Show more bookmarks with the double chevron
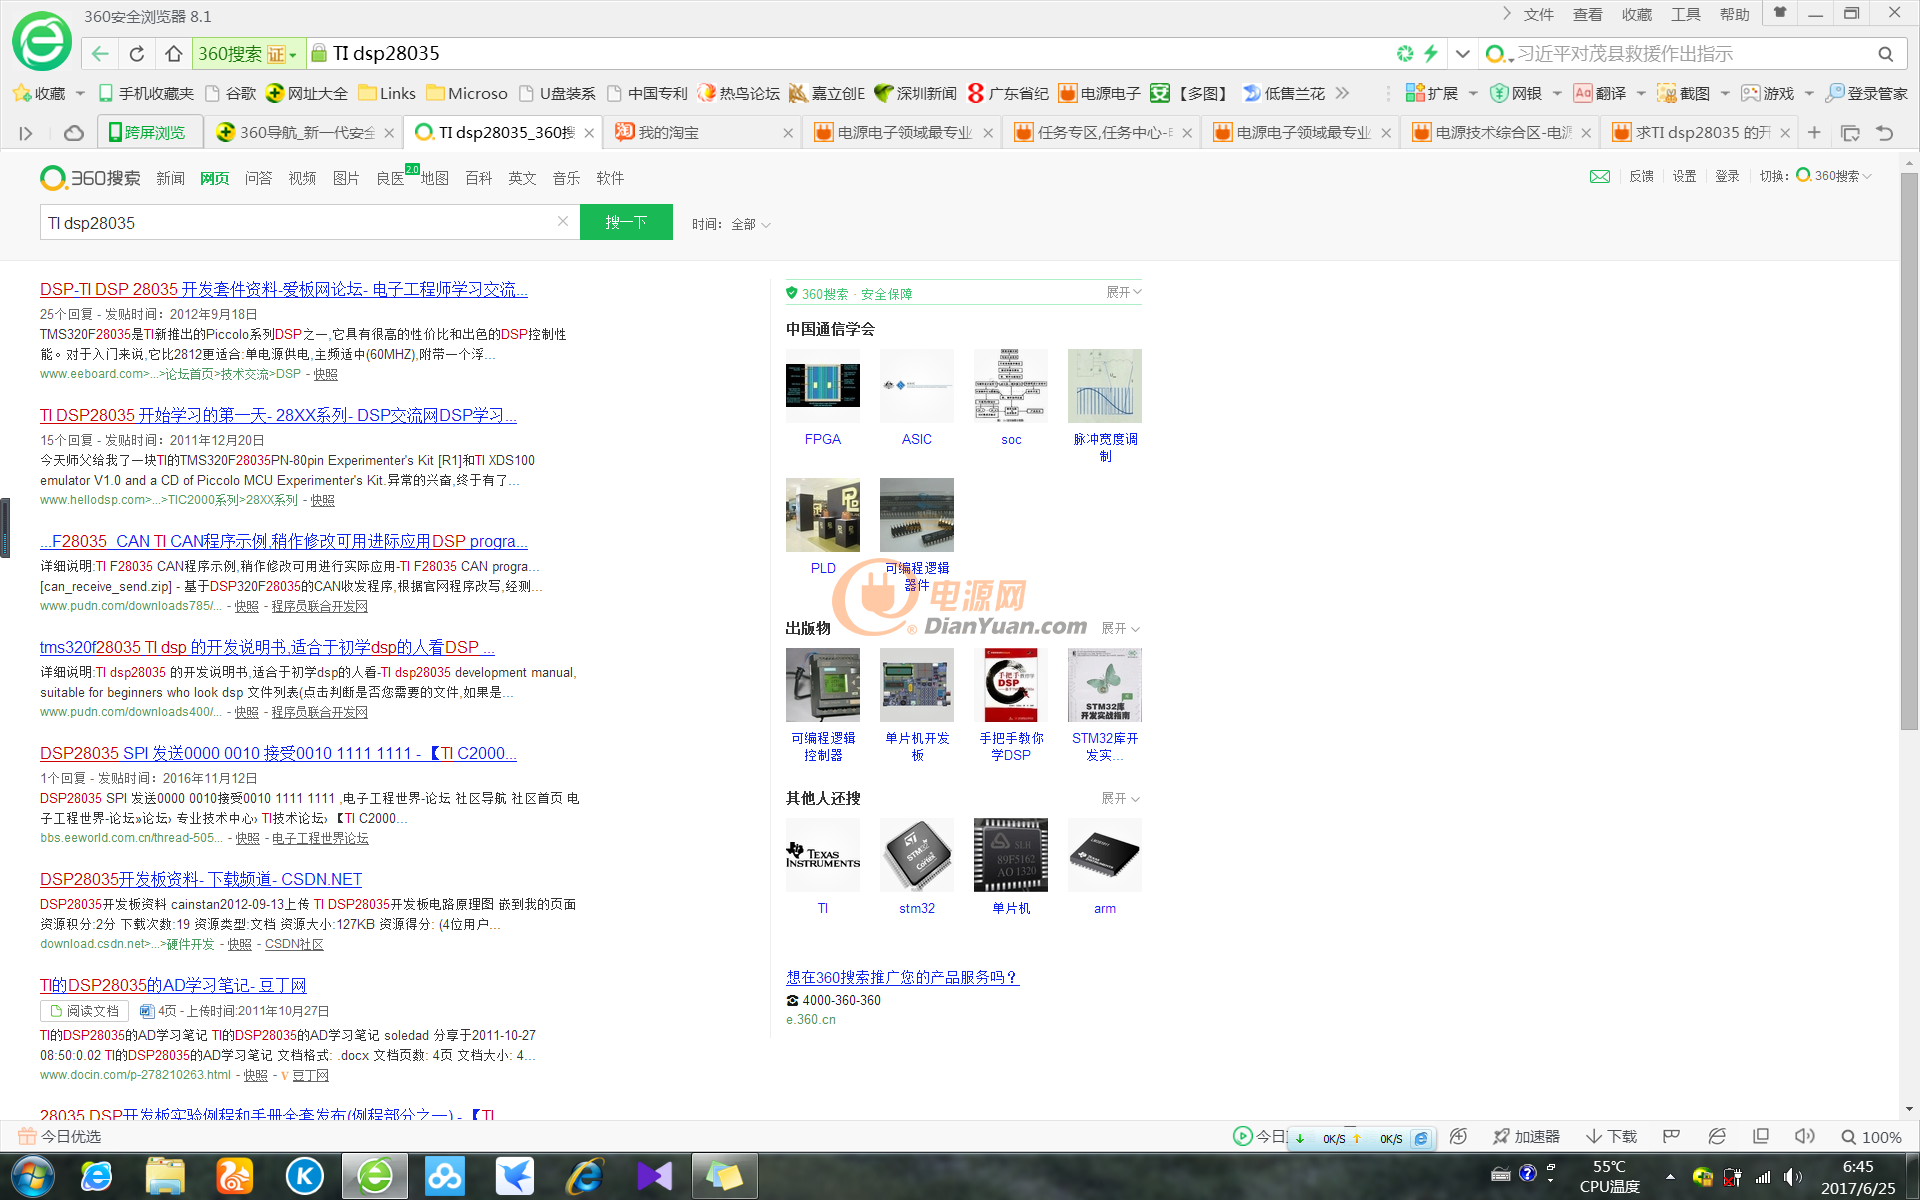This screenshot has height=1200, width=1920. [x=1342, y=93]
